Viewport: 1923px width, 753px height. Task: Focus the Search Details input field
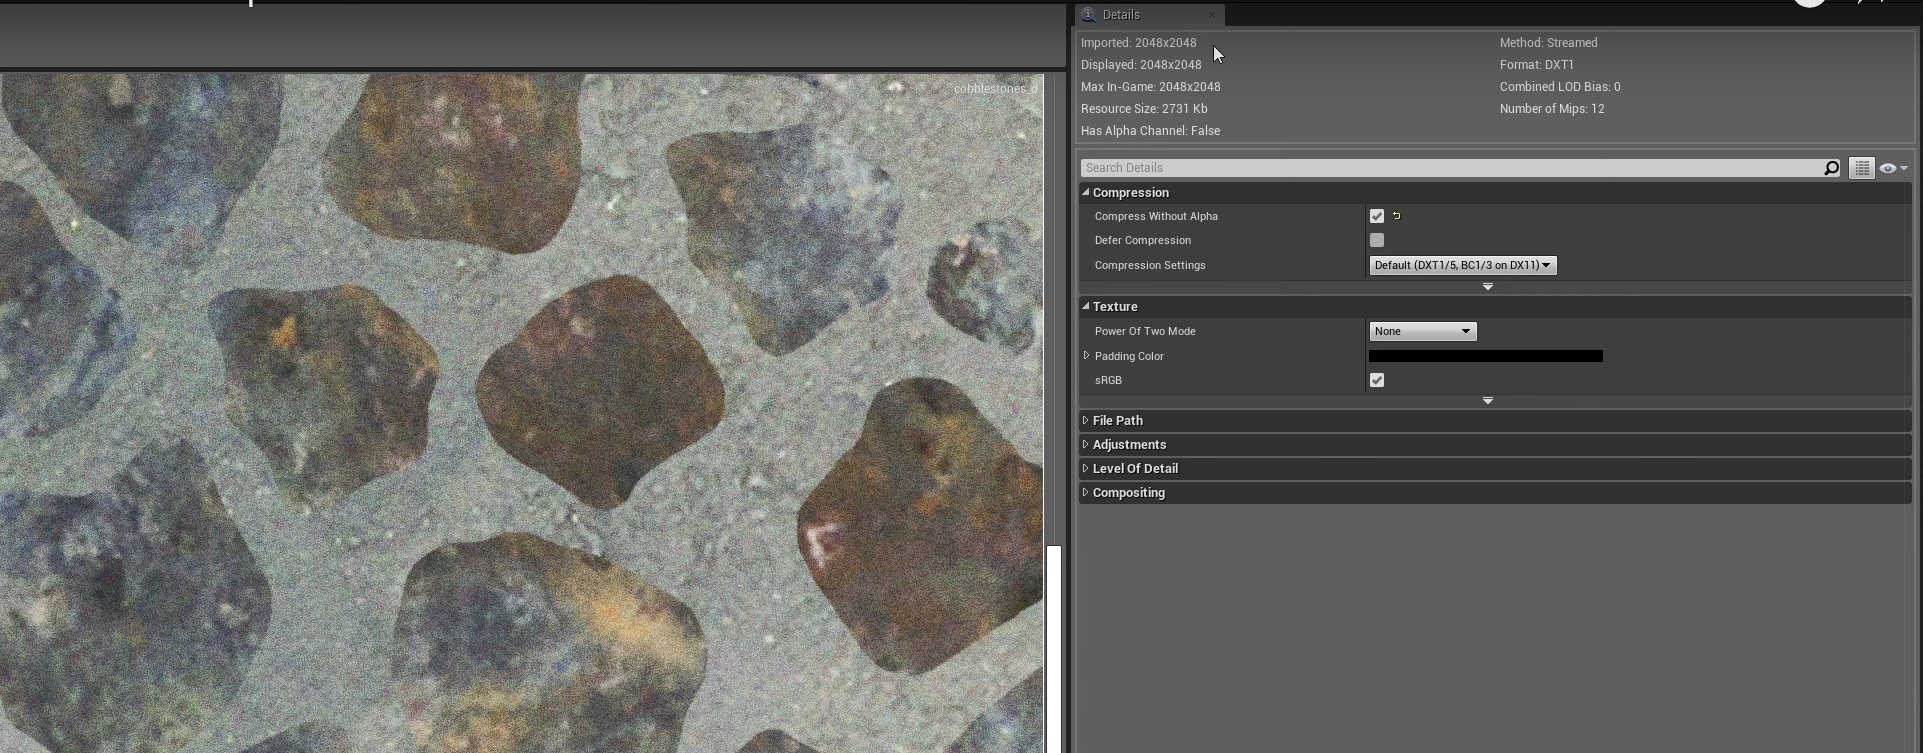pos(1450,168)
